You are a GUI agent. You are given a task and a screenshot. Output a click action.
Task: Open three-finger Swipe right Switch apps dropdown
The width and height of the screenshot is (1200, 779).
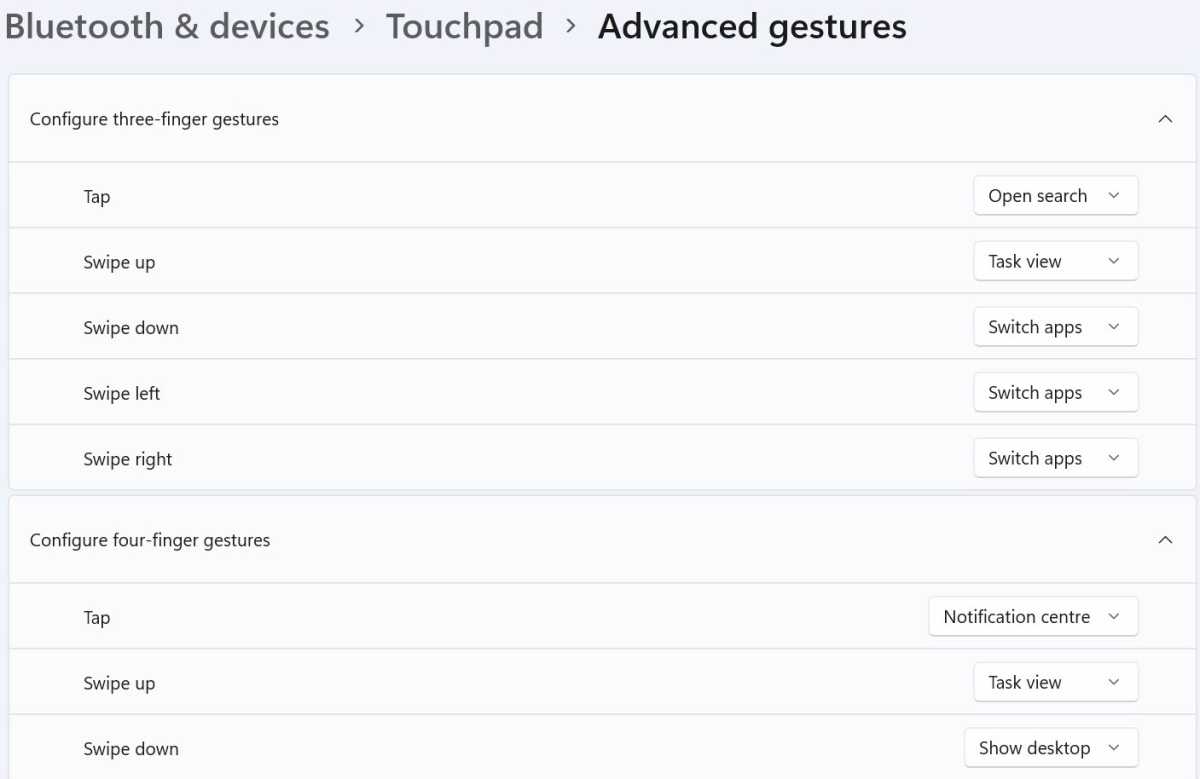1055,458
